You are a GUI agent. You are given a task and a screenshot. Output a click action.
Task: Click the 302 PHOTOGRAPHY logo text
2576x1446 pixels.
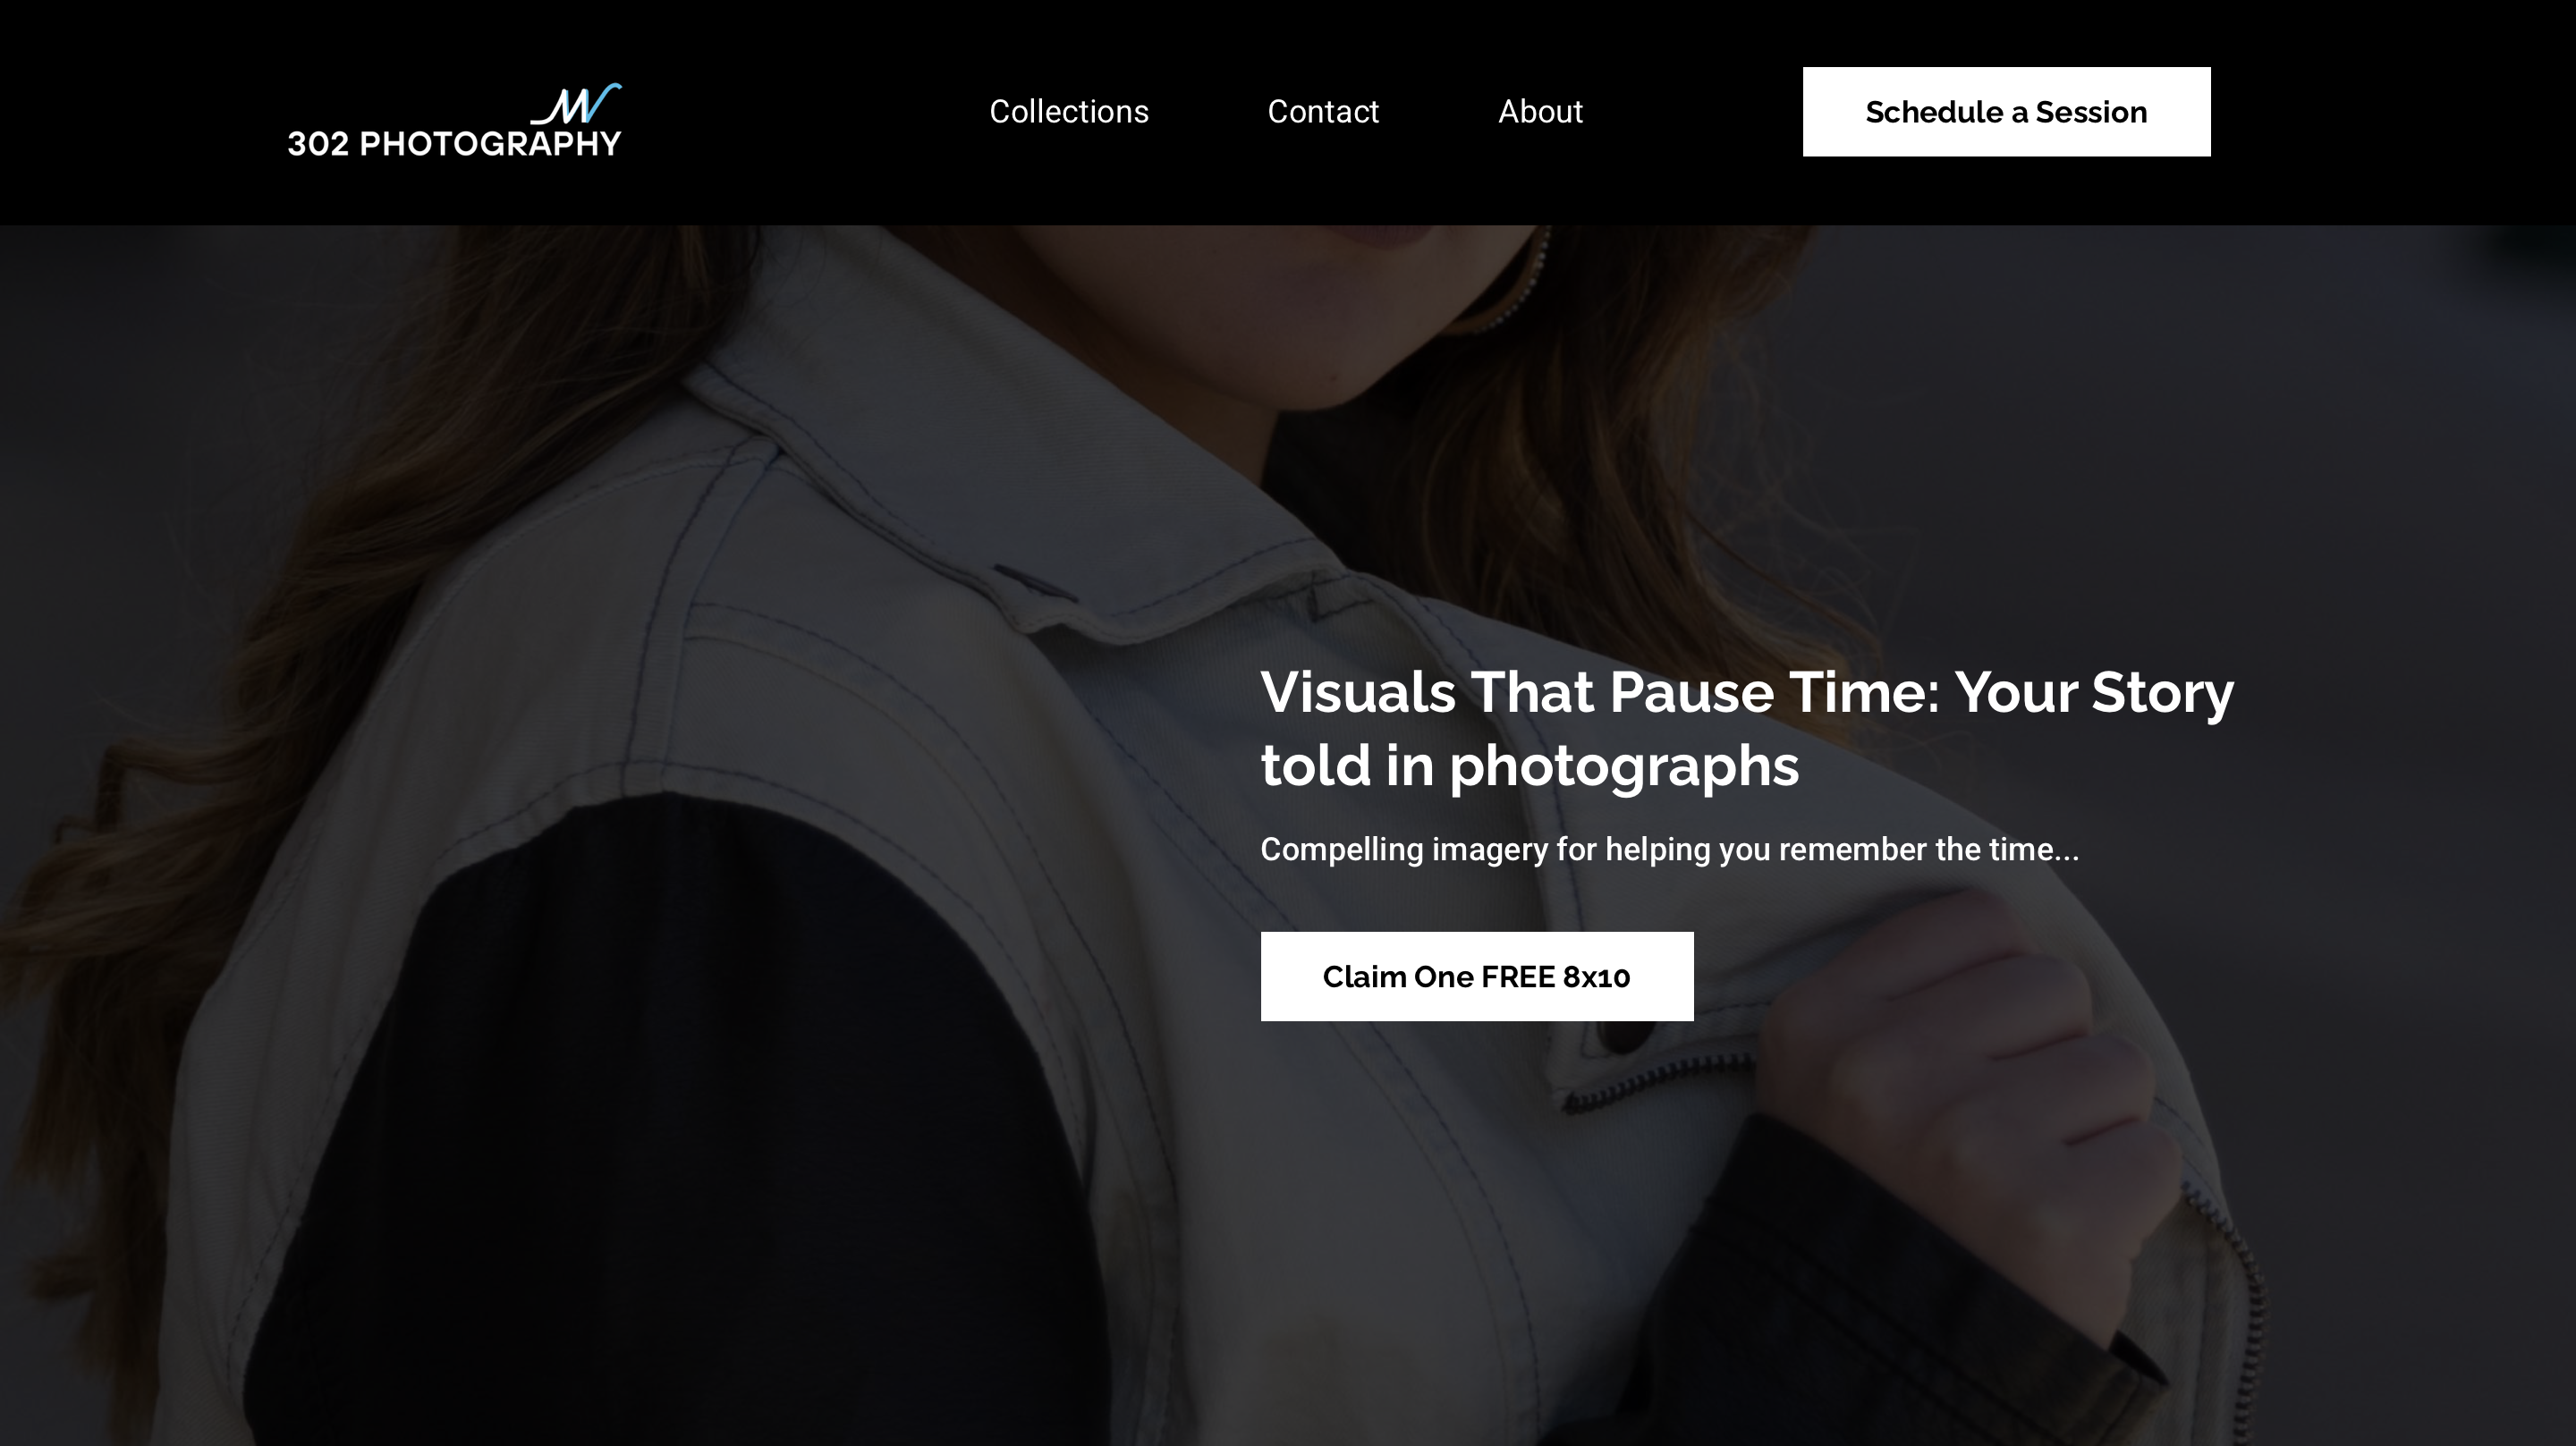click(x=454, y=144)
